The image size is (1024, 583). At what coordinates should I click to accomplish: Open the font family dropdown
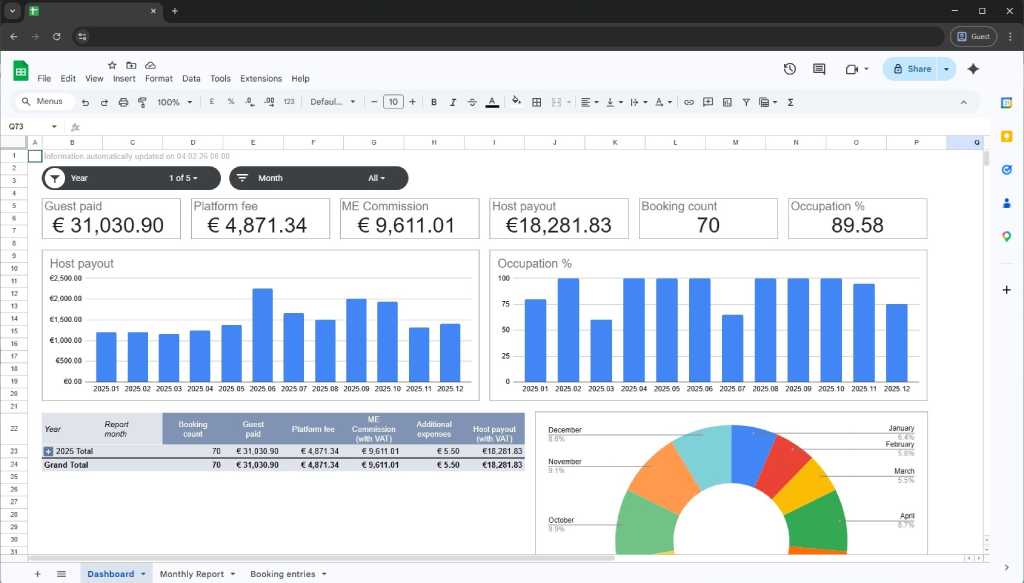point(332,102)
